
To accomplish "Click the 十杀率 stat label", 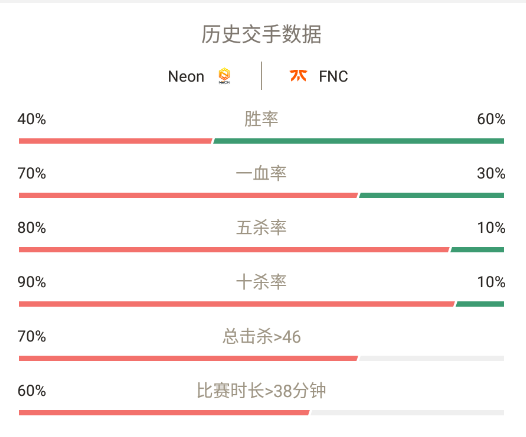I will 261,282.
